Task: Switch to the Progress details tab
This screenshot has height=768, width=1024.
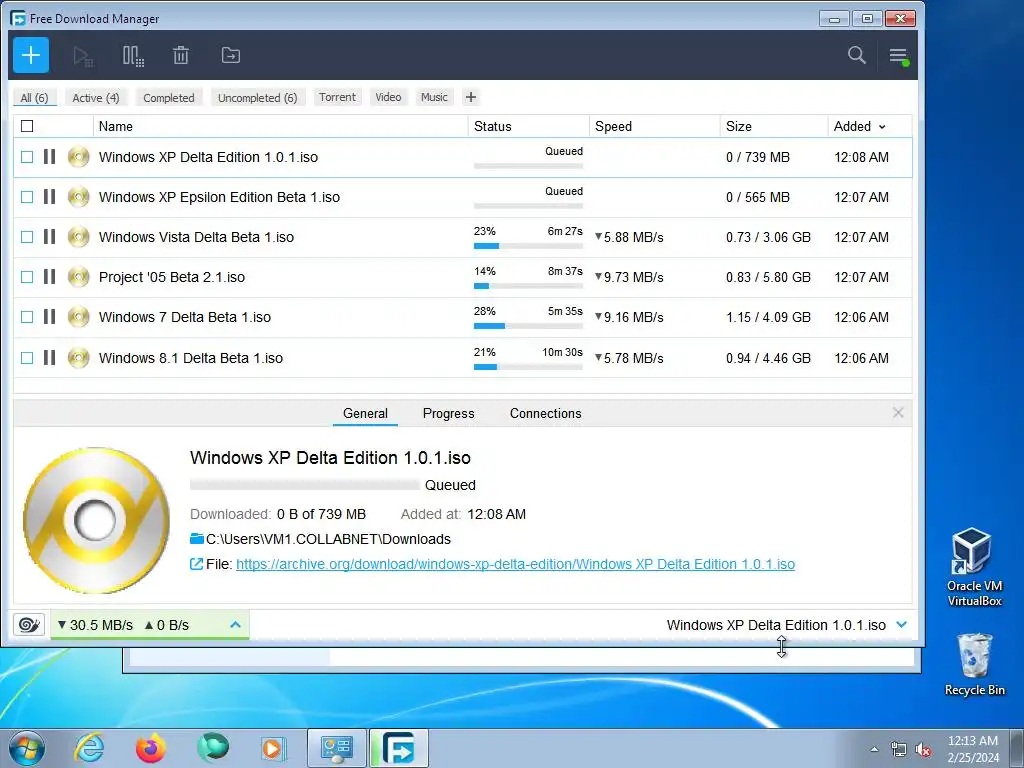Action: (449, 413)
